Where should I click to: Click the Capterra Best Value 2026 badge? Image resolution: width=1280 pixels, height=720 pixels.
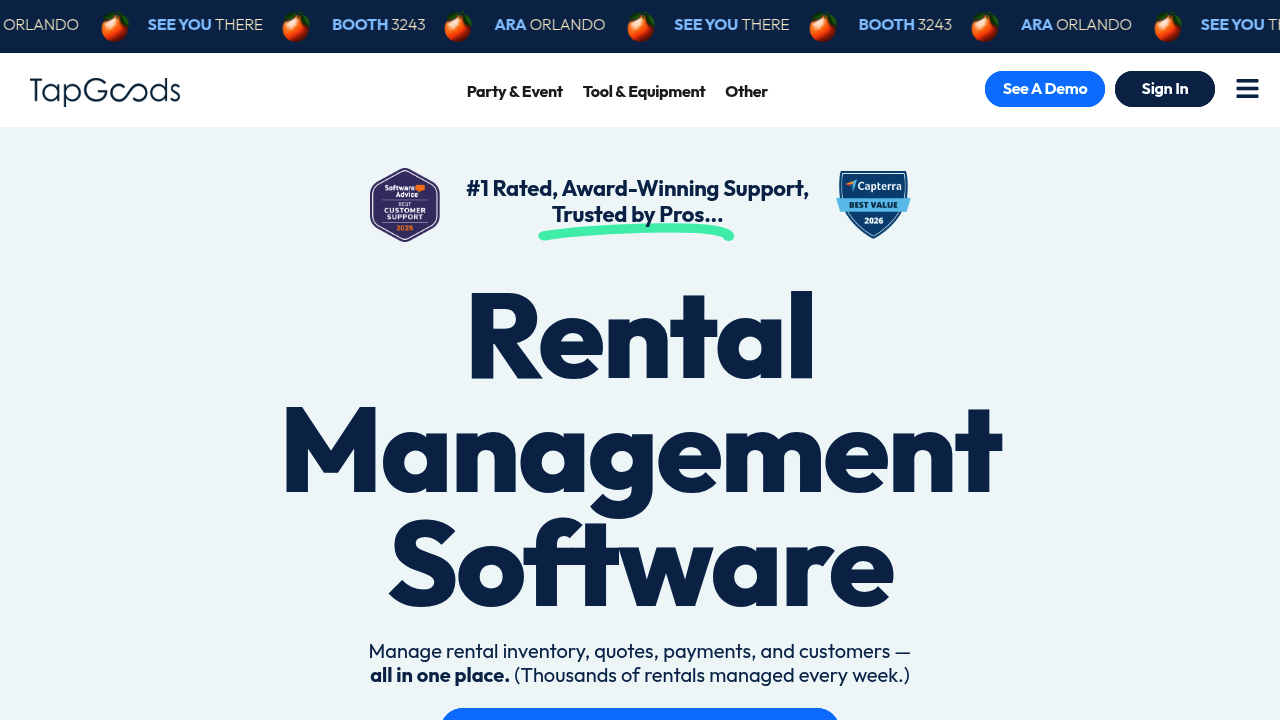[873, 204]
